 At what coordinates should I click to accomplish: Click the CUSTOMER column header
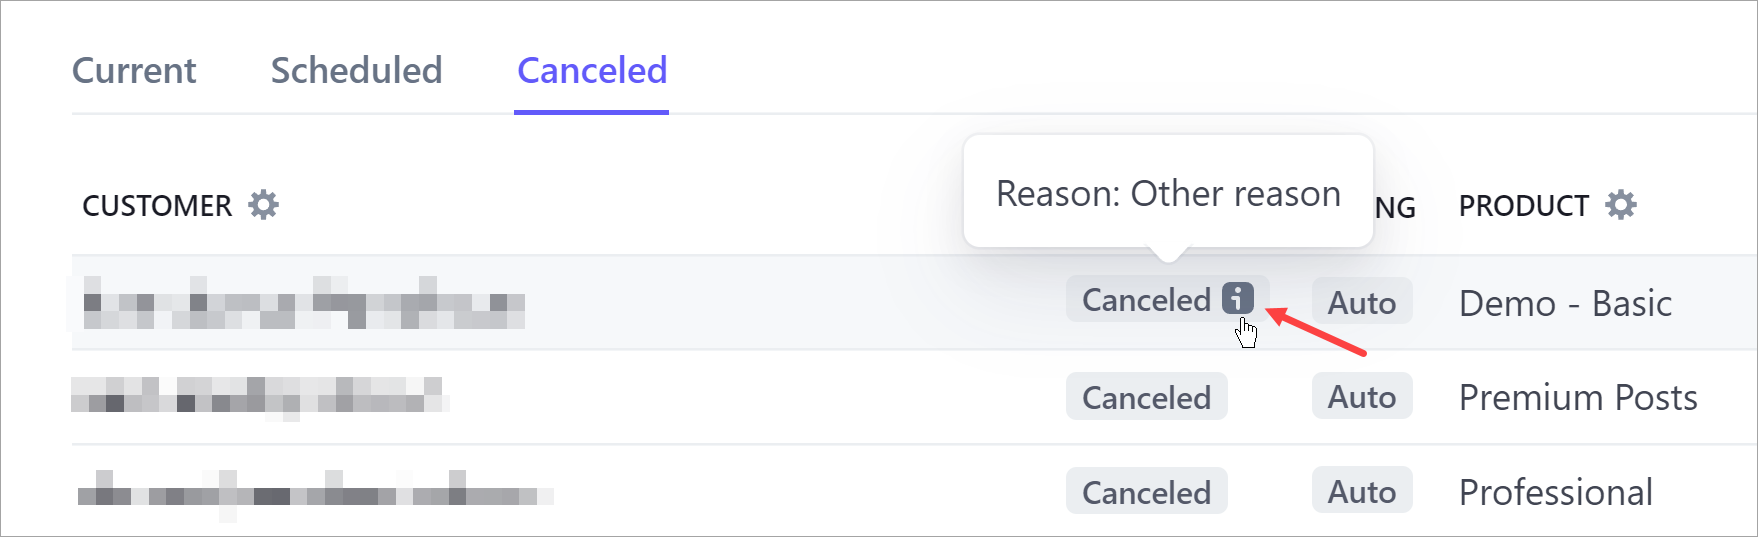coord(157,206)
